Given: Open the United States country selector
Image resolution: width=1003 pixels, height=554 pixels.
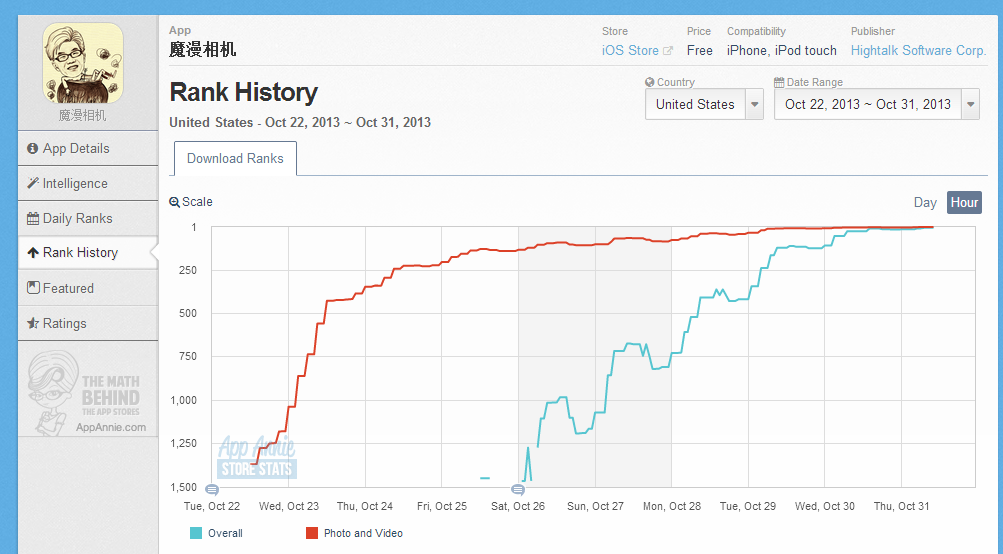Looking at the screenshot, I should 704,104.
